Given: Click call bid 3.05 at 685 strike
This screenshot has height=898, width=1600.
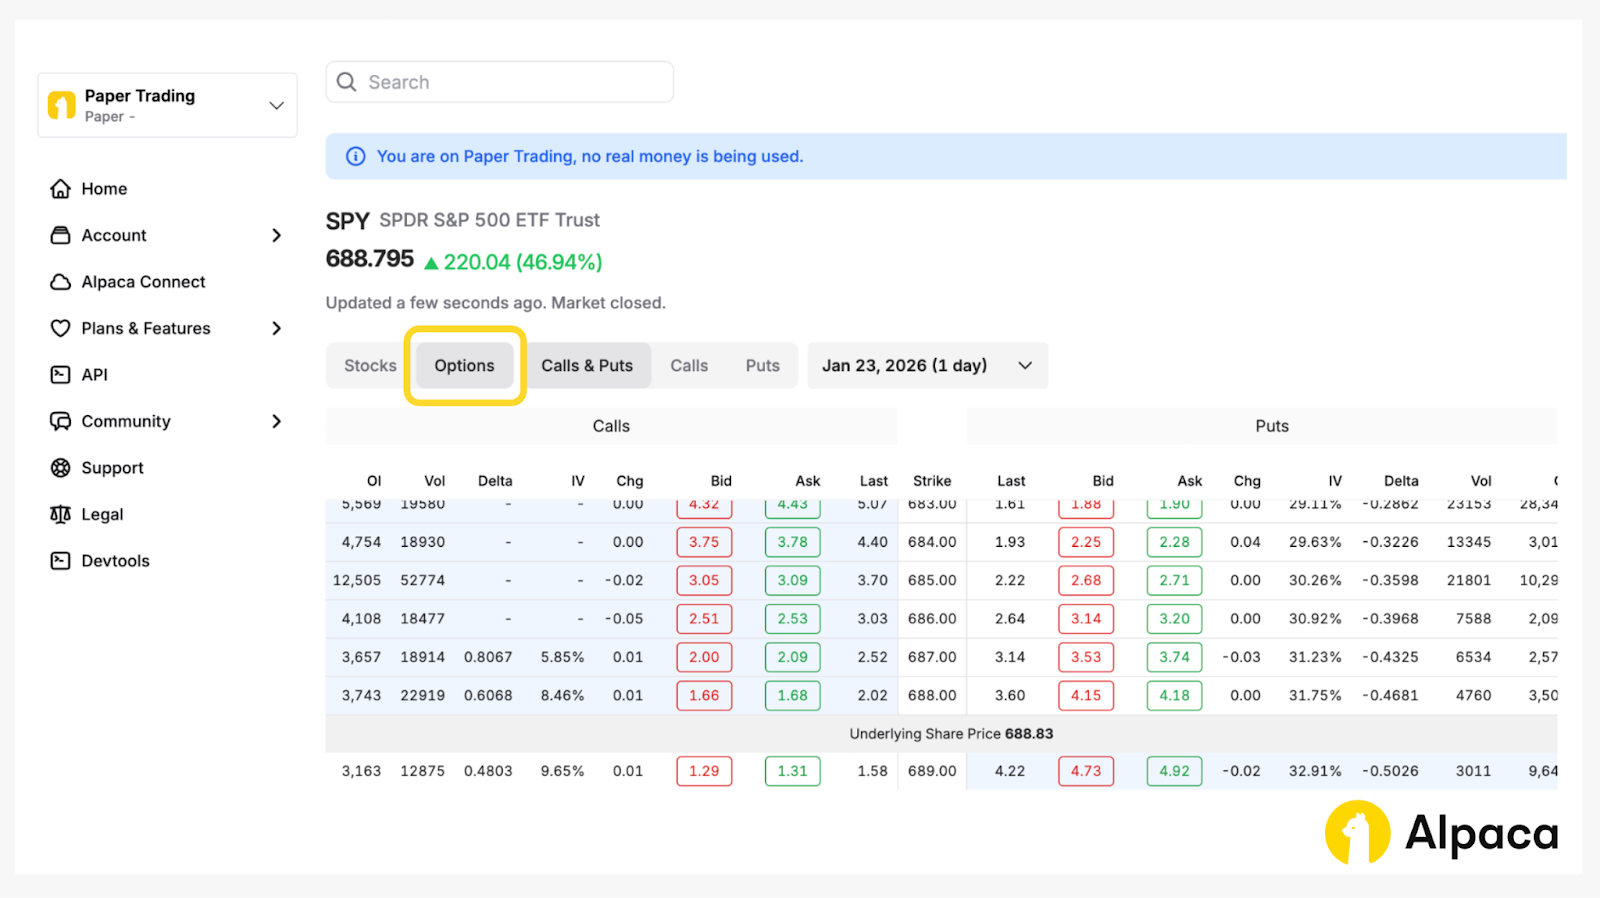Looking at the screenshot, I should (704, 580).
